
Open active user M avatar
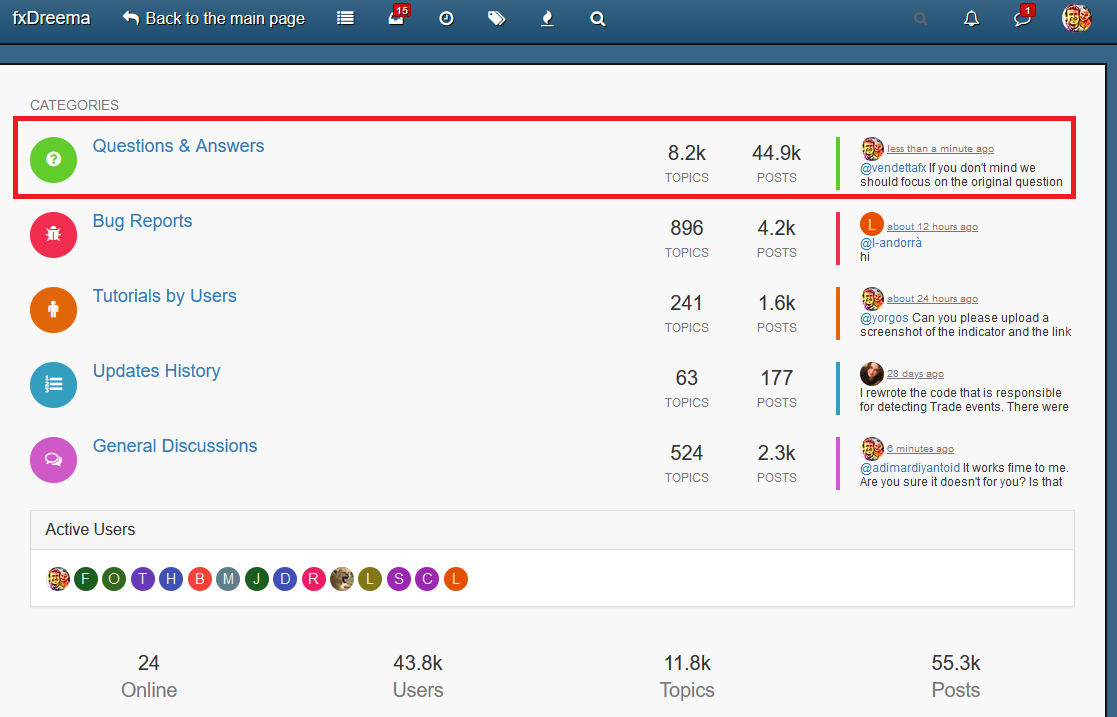(x=228, y=579)
